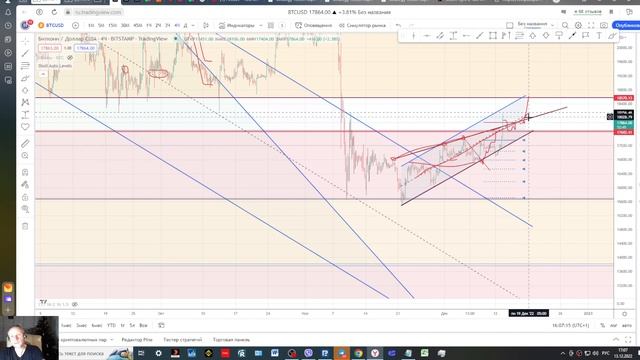640x360 pixels.
Task: Open the heart favorites icon in left toolbar
Action: (25, 127)
